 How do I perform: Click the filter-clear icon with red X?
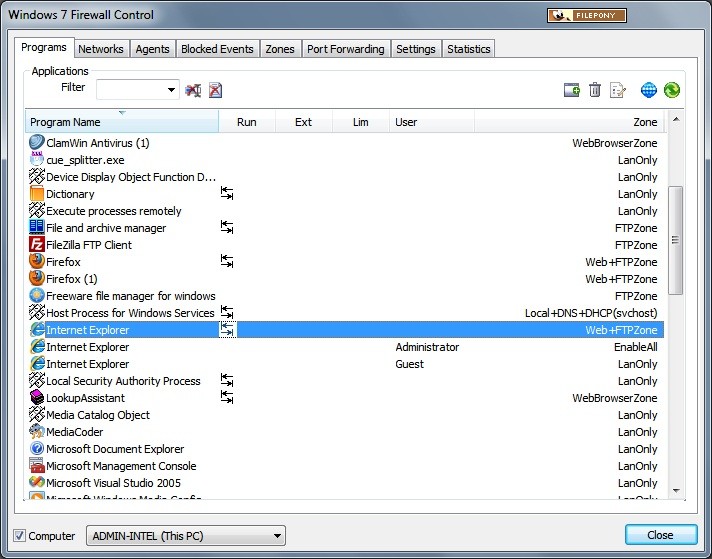pos(193,90)
